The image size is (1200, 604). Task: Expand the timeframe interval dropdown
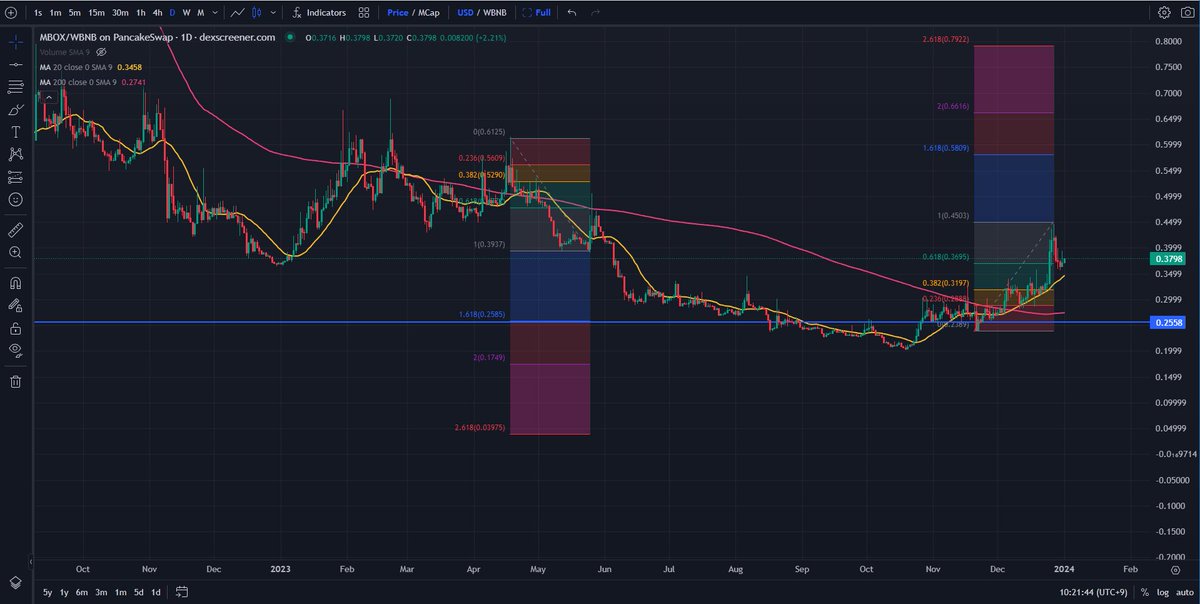point(217,13)
